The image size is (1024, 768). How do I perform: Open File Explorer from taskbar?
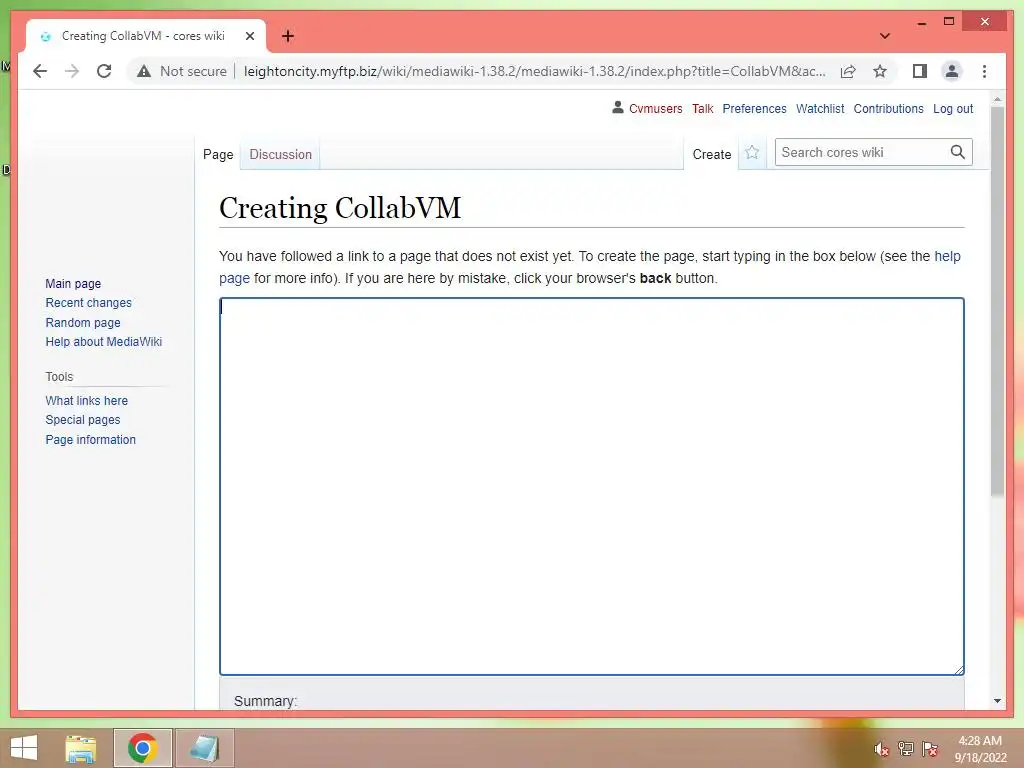81,748
